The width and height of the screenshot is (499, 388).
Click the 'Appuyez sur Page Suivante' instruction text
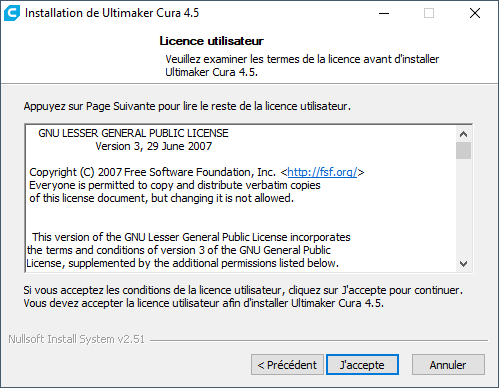point(187,106)
